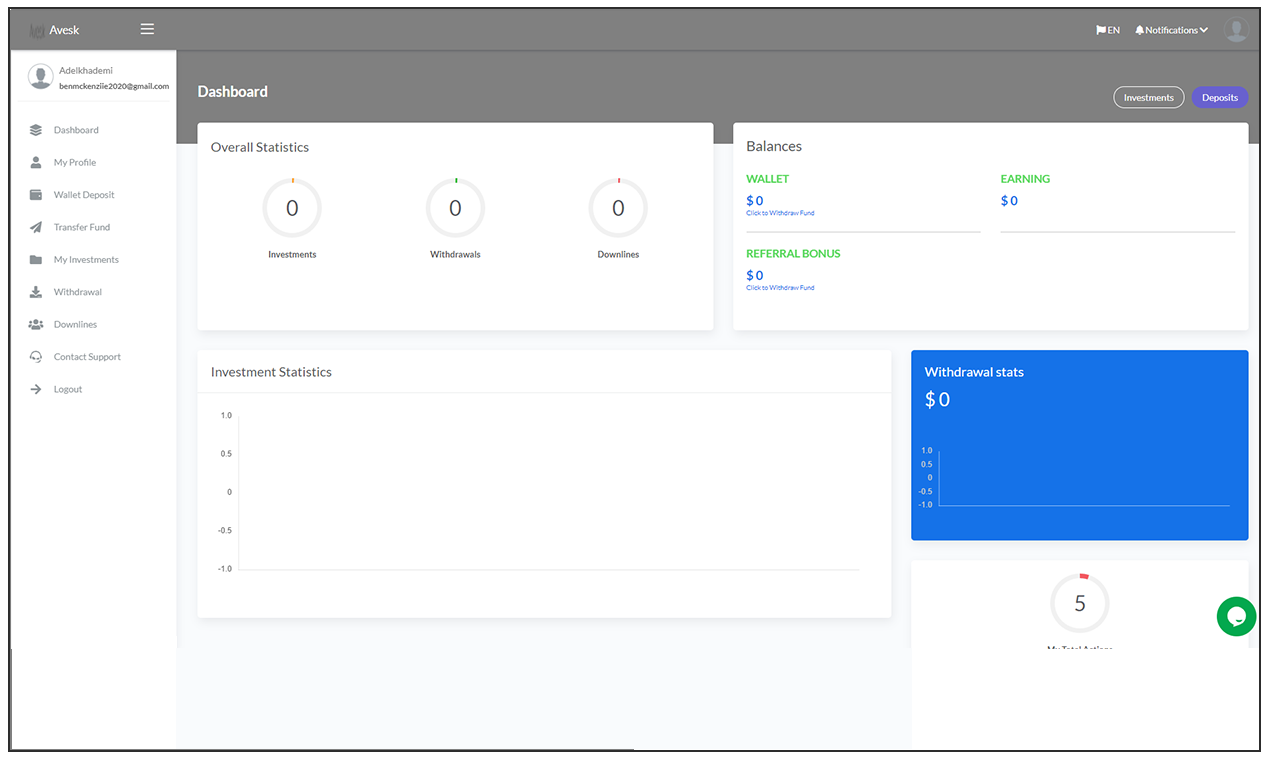1270x760 pixels.
Task: Click the REFERRAL BONUS green label
Action: click(x=793, y=254)
